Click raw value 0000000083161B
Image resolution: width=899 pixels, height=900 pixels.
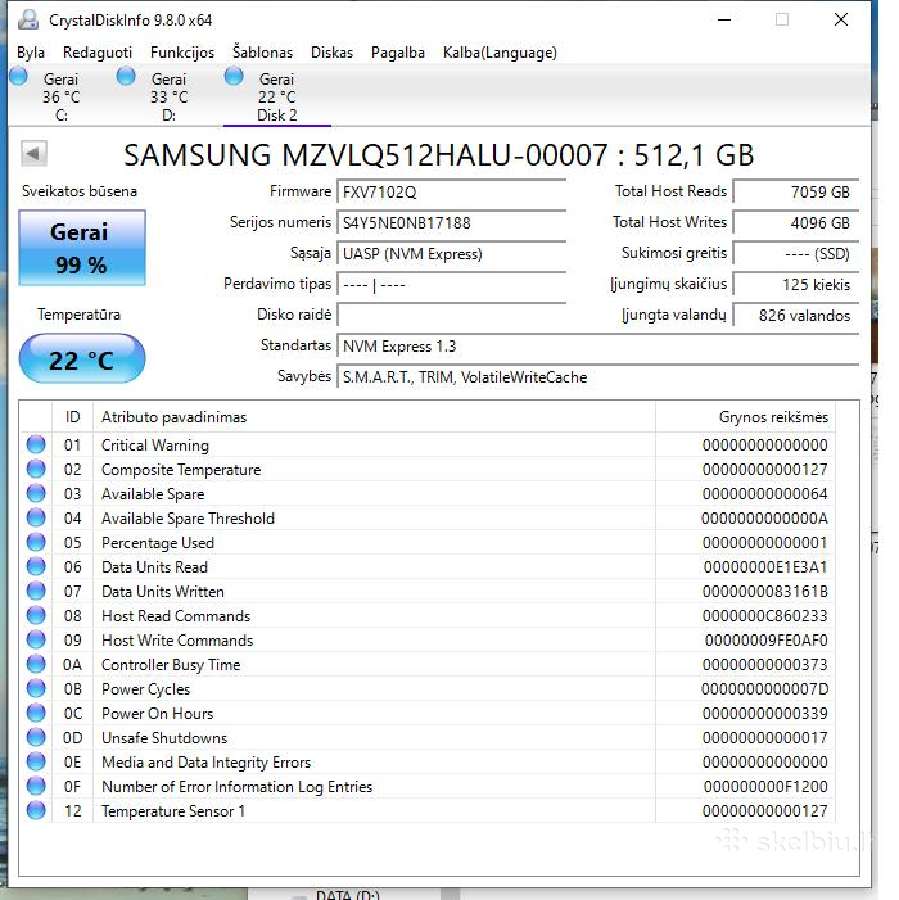(x=765, y=591)
